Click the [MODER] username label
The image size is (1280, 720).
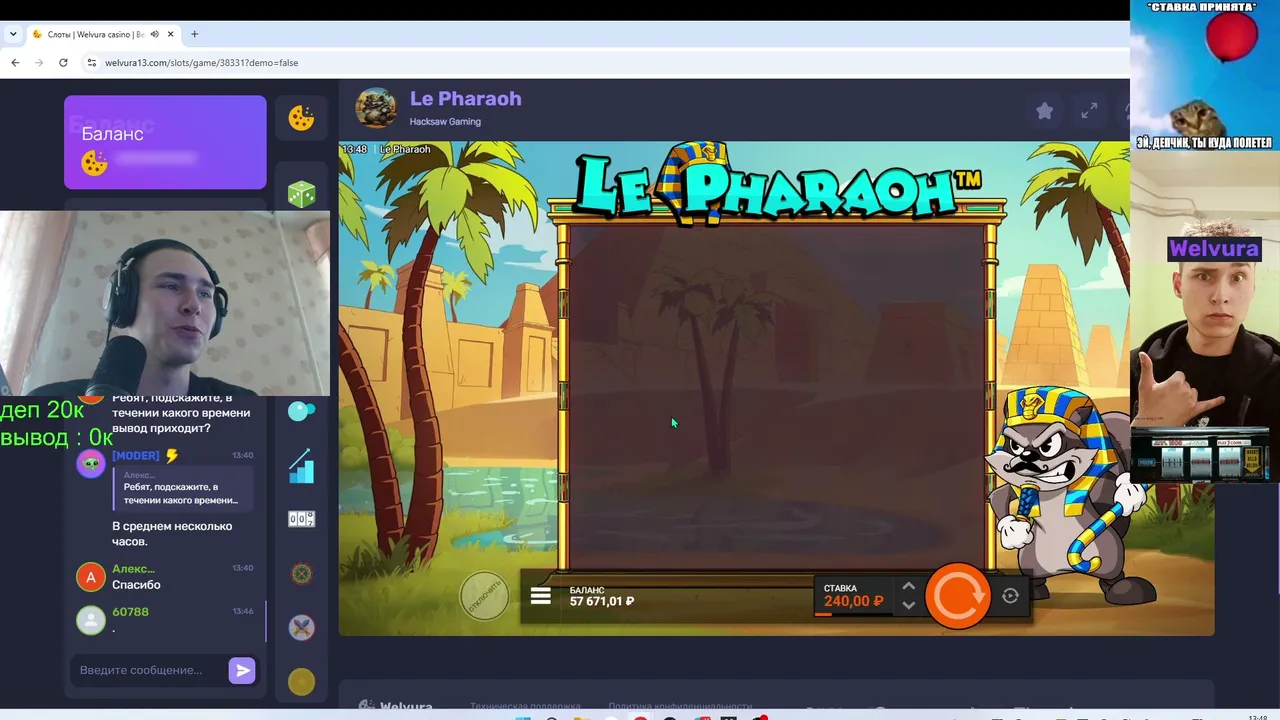(136, 456)
